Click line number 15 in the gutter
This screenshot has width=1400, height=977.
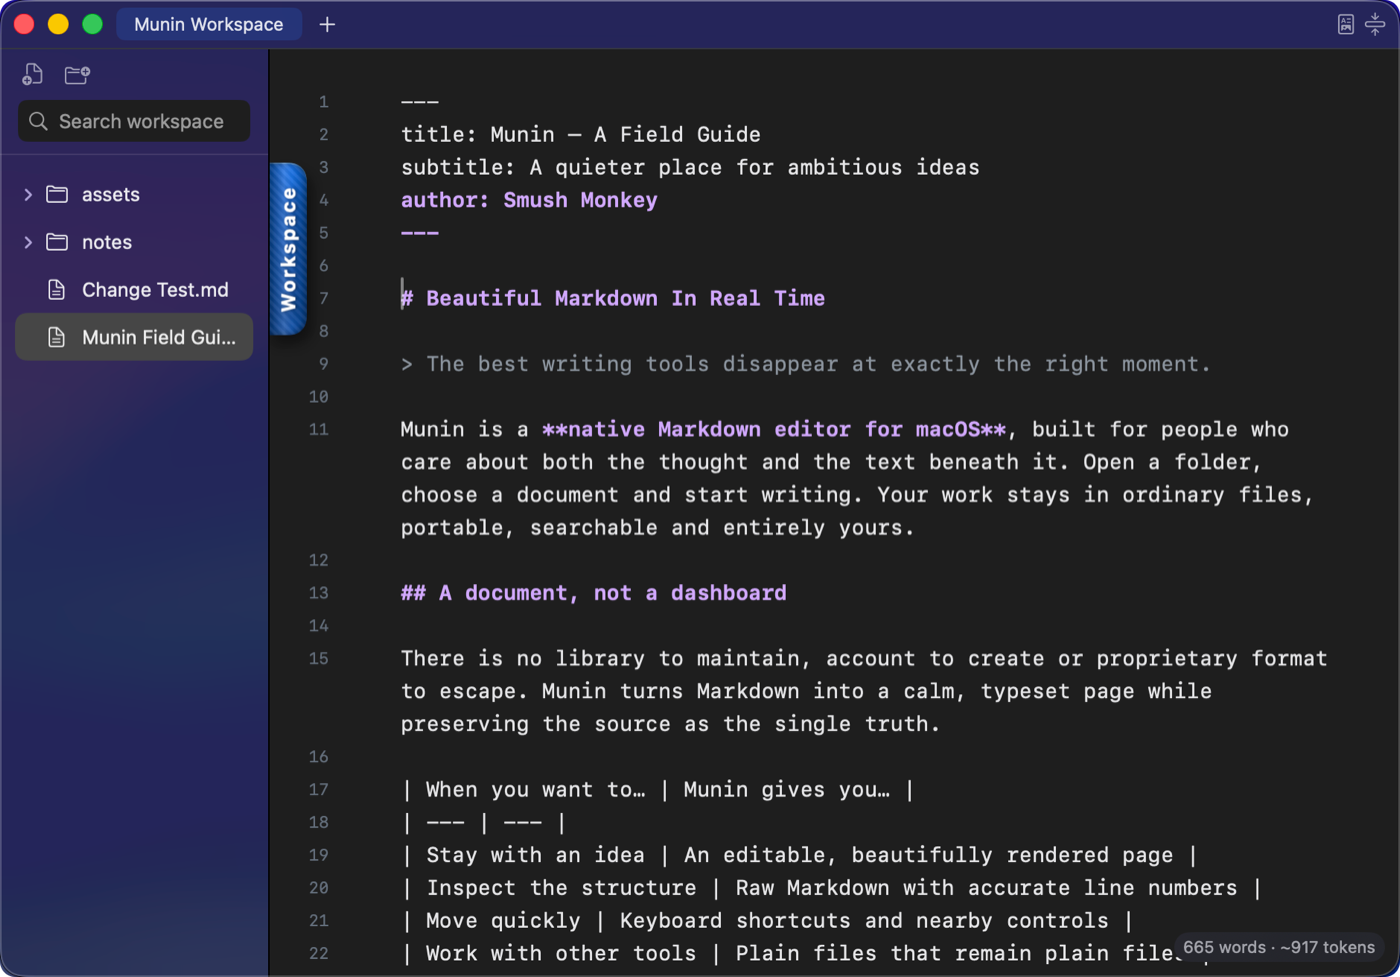tap(318, 658)
